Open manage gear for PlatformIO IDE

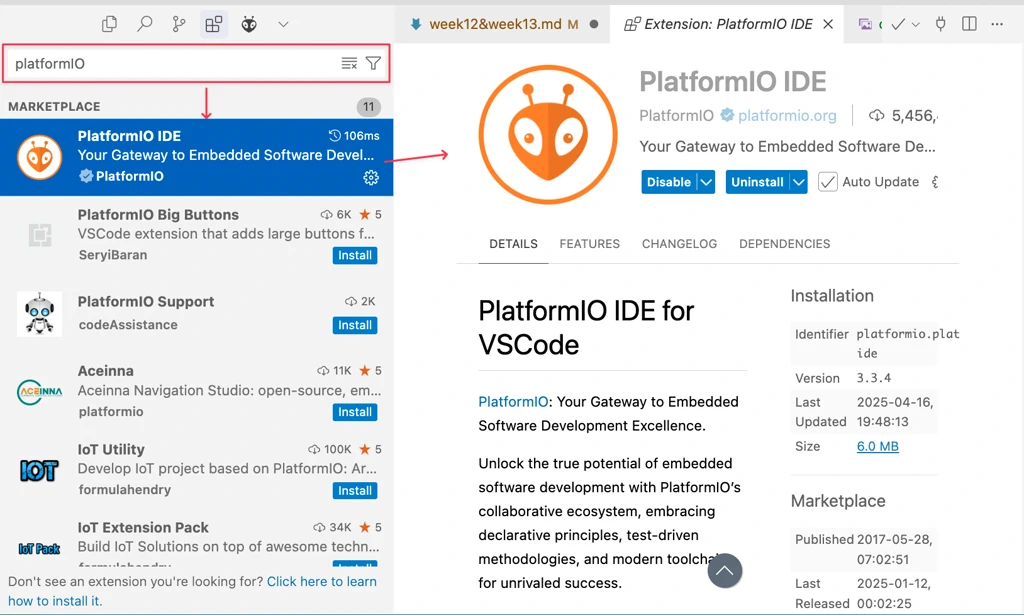click(x=371, y=178)
